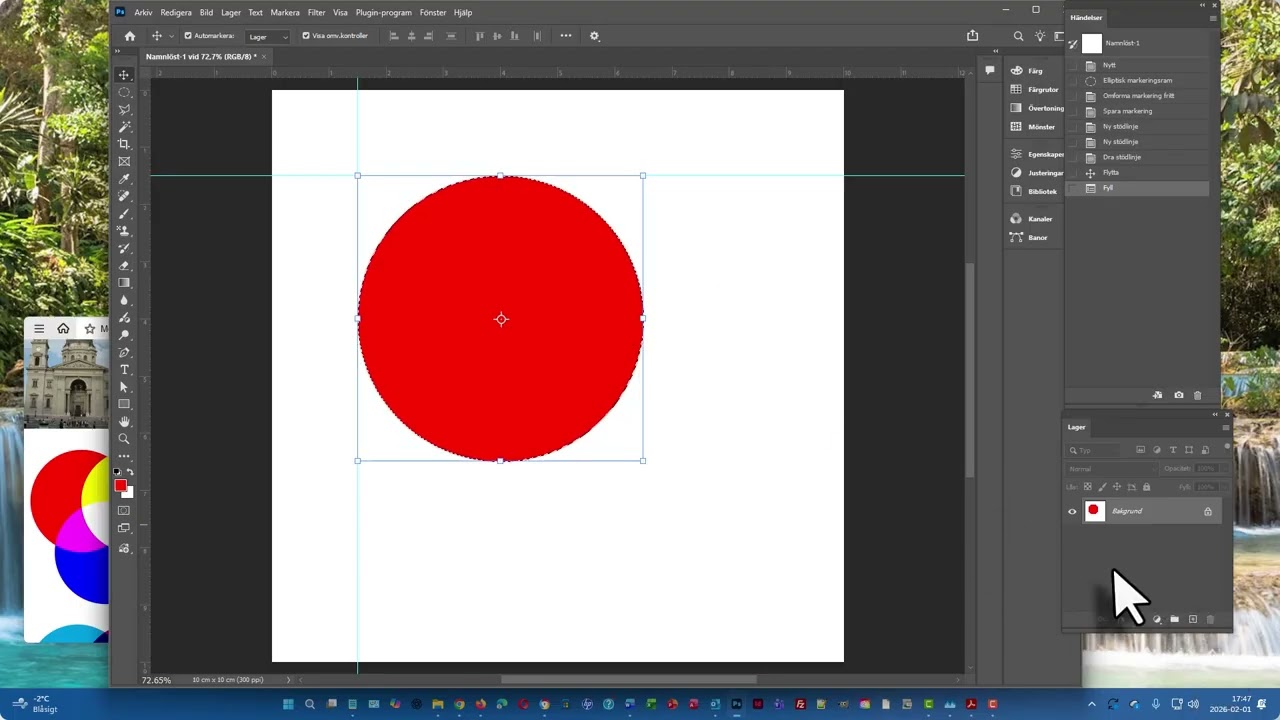Toggle Visa omv.kontroller checkbox

tap(306, 36)
